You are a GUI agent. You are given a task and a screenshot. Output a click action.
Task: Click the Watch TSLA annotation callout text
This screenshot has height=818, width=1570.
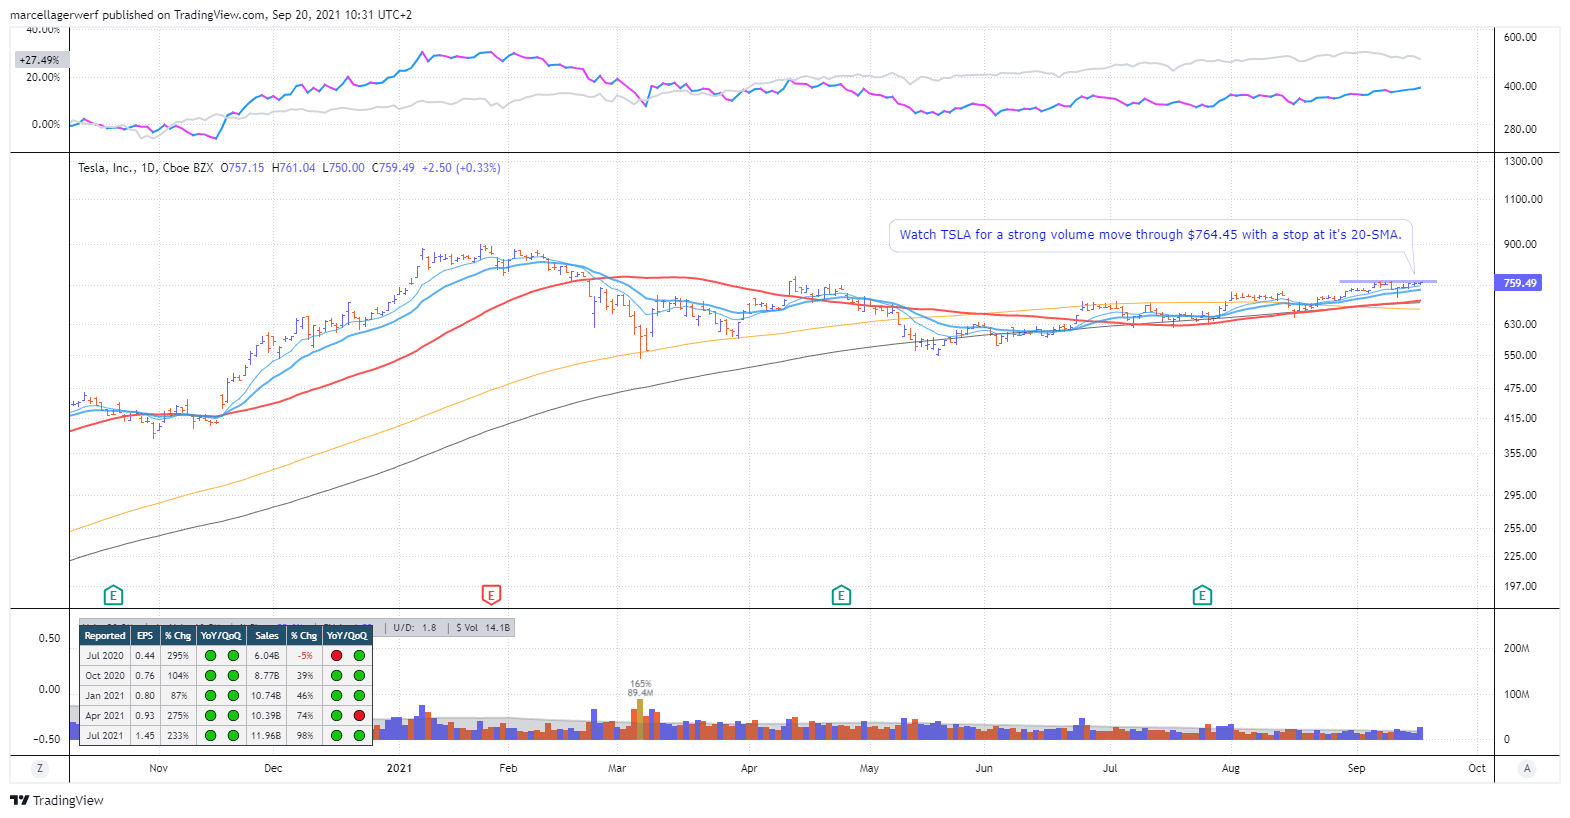[x=1150, y=235]
